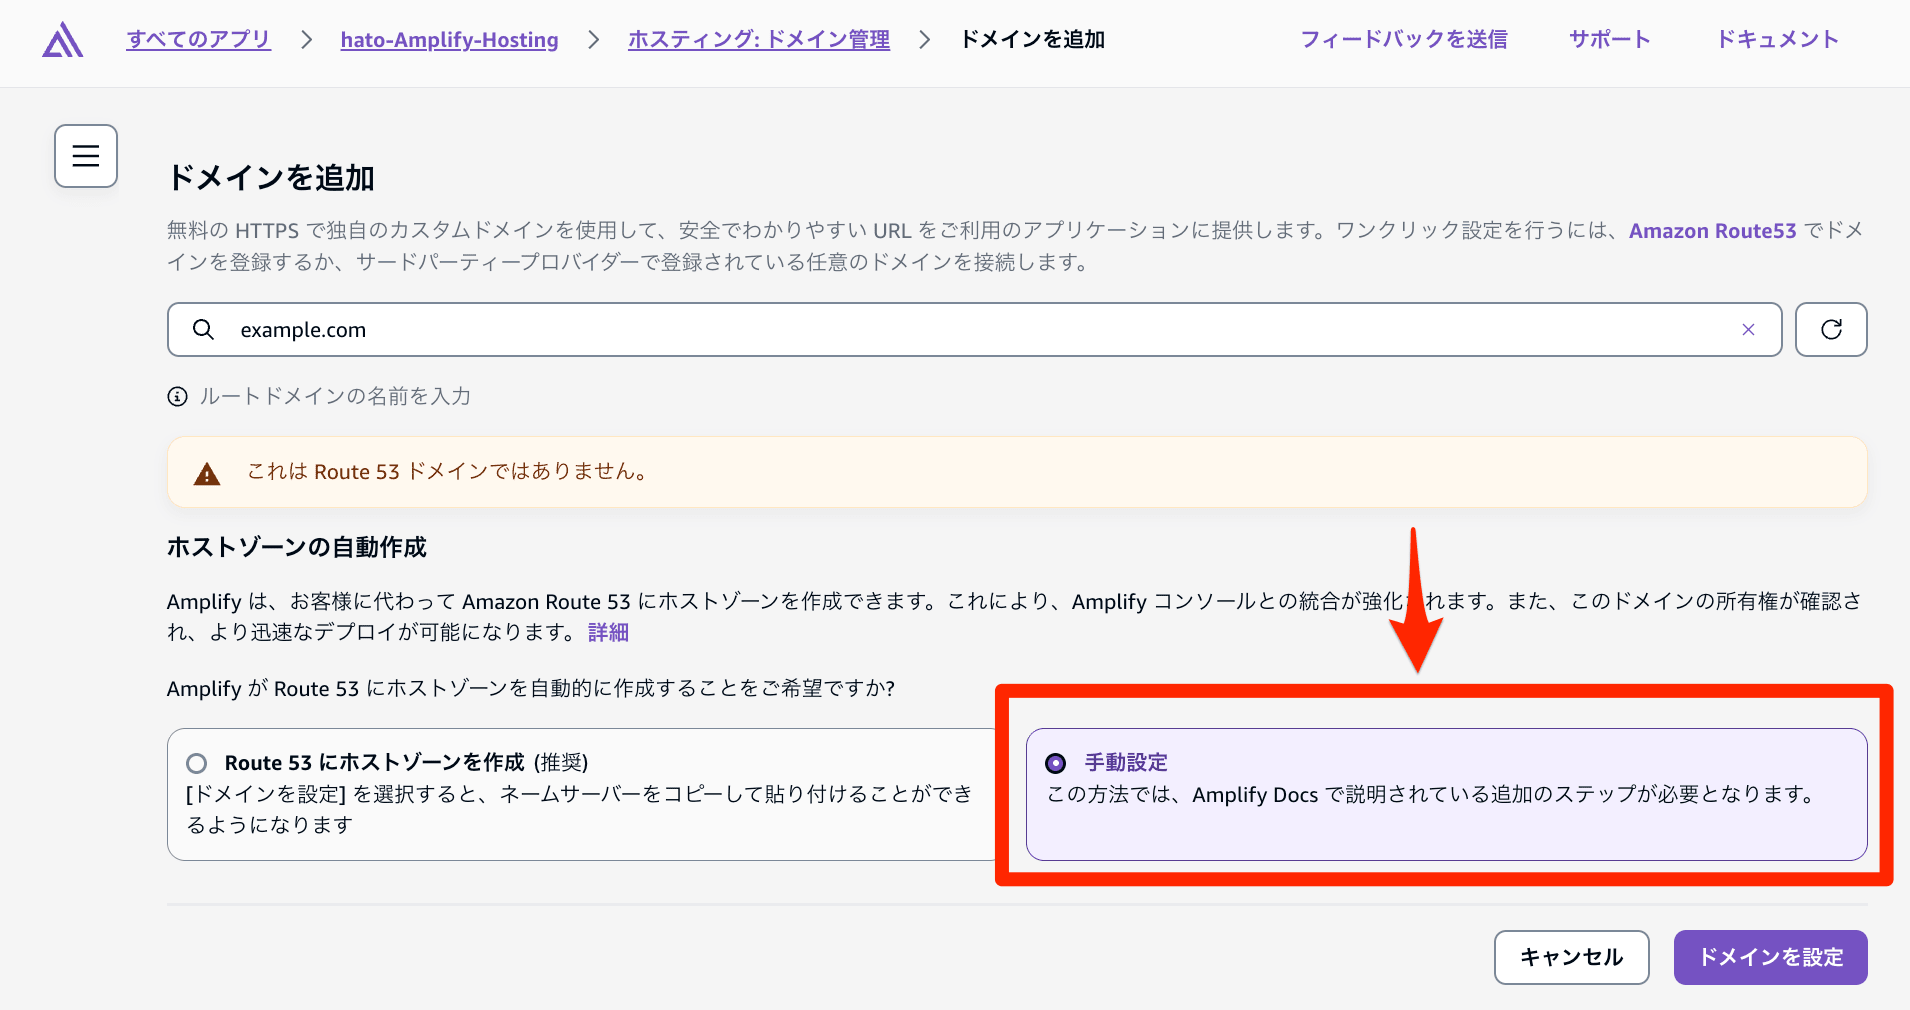Select Route 53 にホストゾーンを作成 radio option
This screenshot has height=1010, width=1910.
coord(197,763)
